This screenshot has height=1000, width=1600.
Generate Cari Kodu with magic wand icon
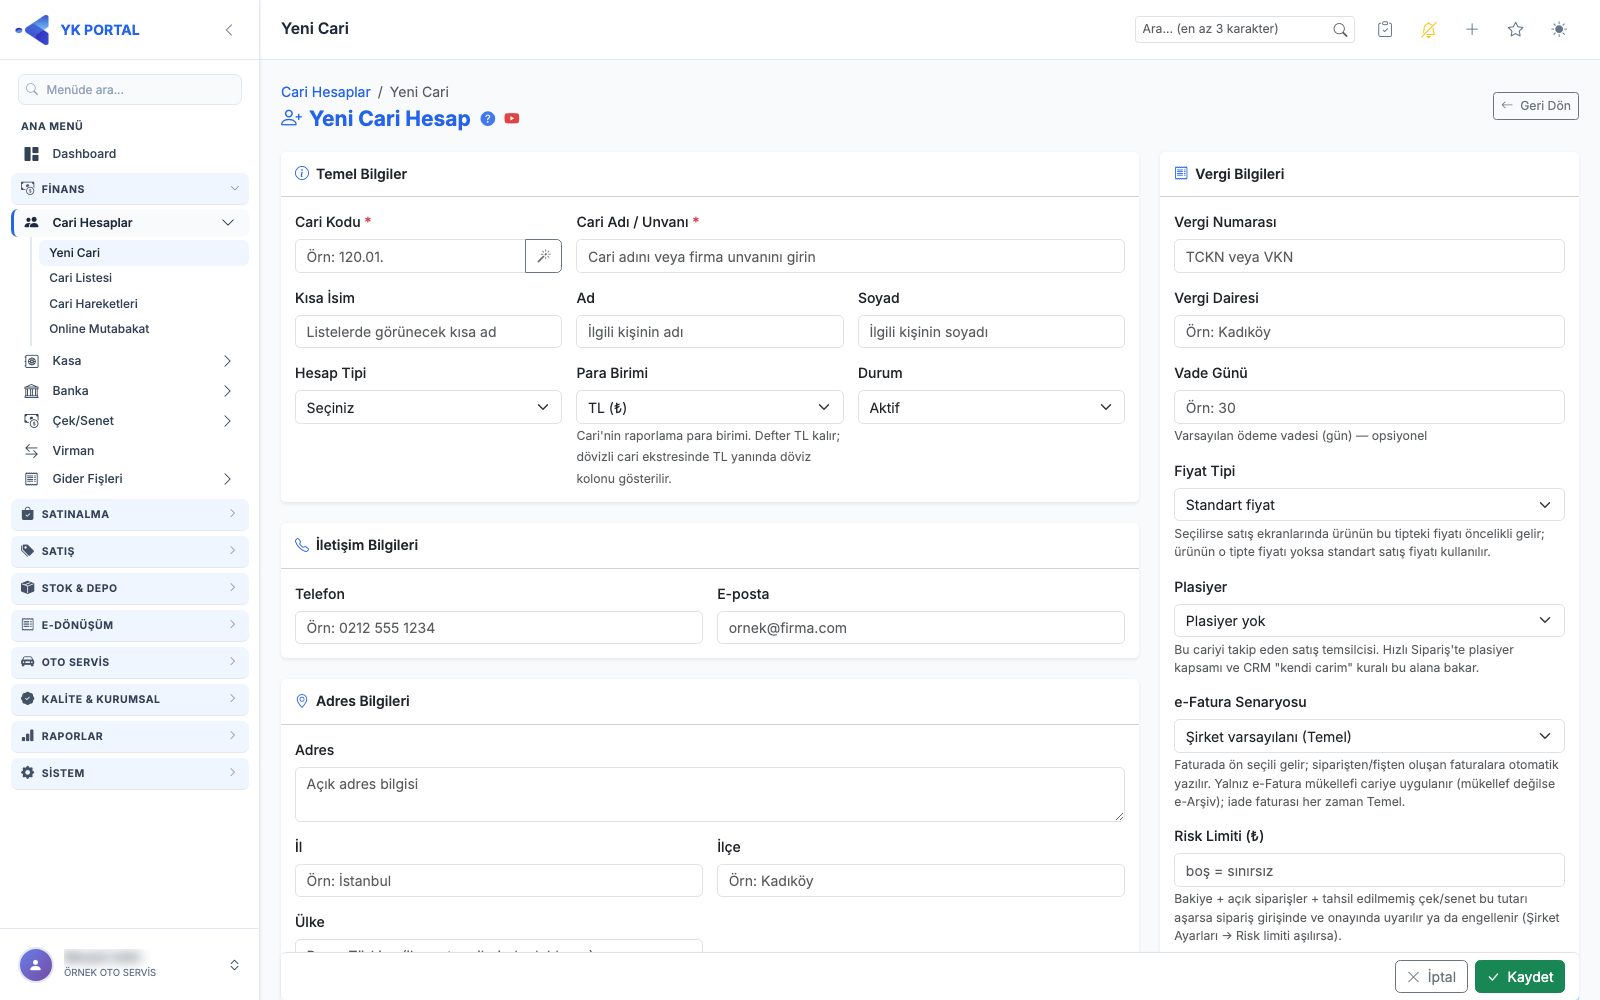(544, 256)
